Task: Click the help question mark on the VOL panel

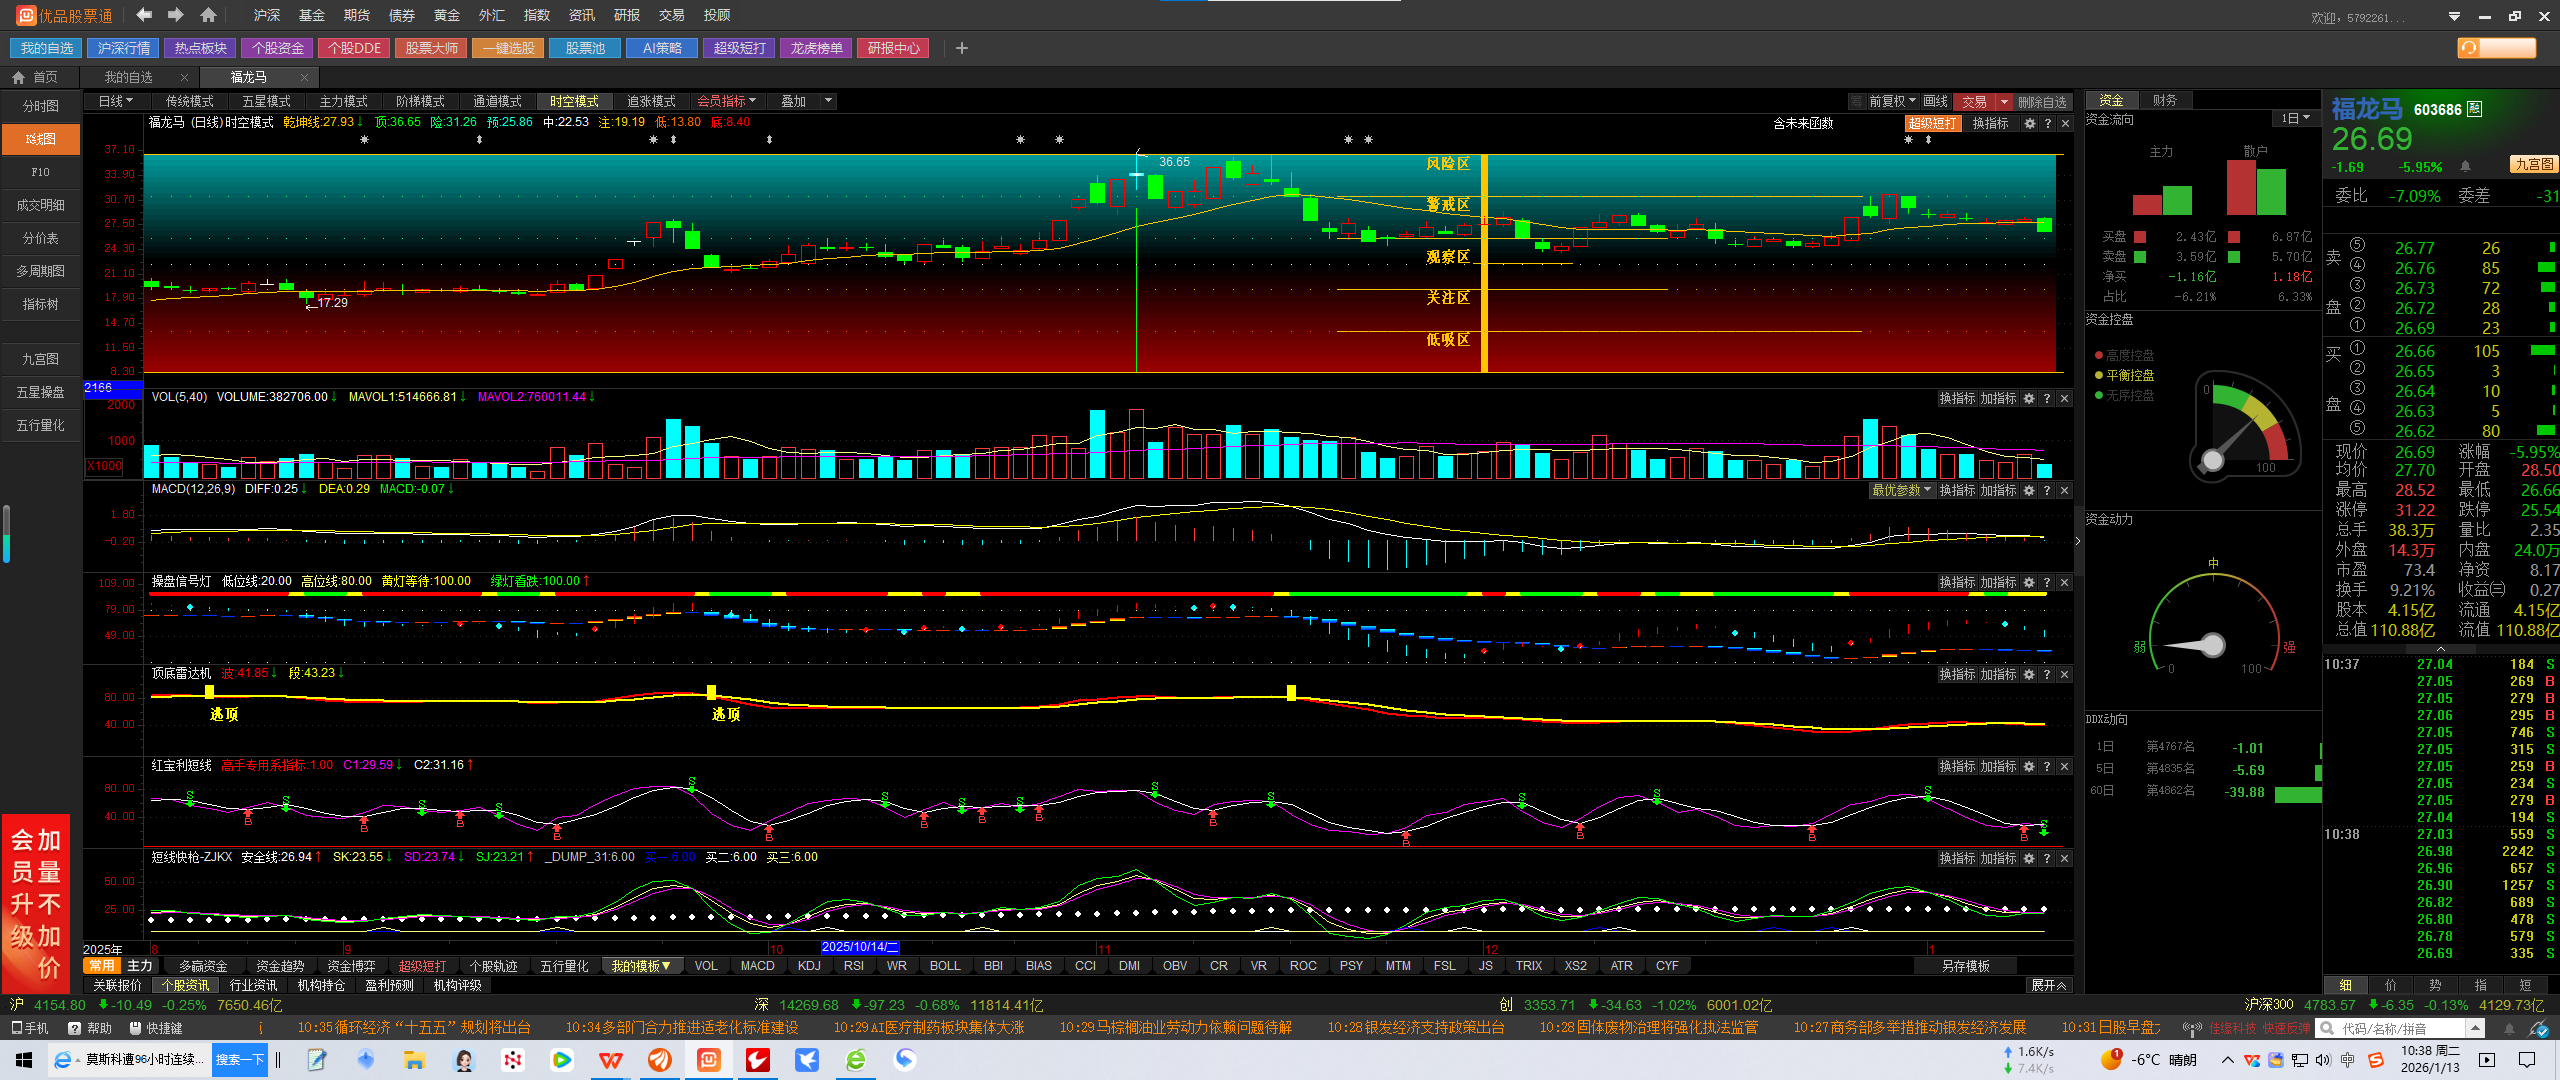Action: 2047,398
